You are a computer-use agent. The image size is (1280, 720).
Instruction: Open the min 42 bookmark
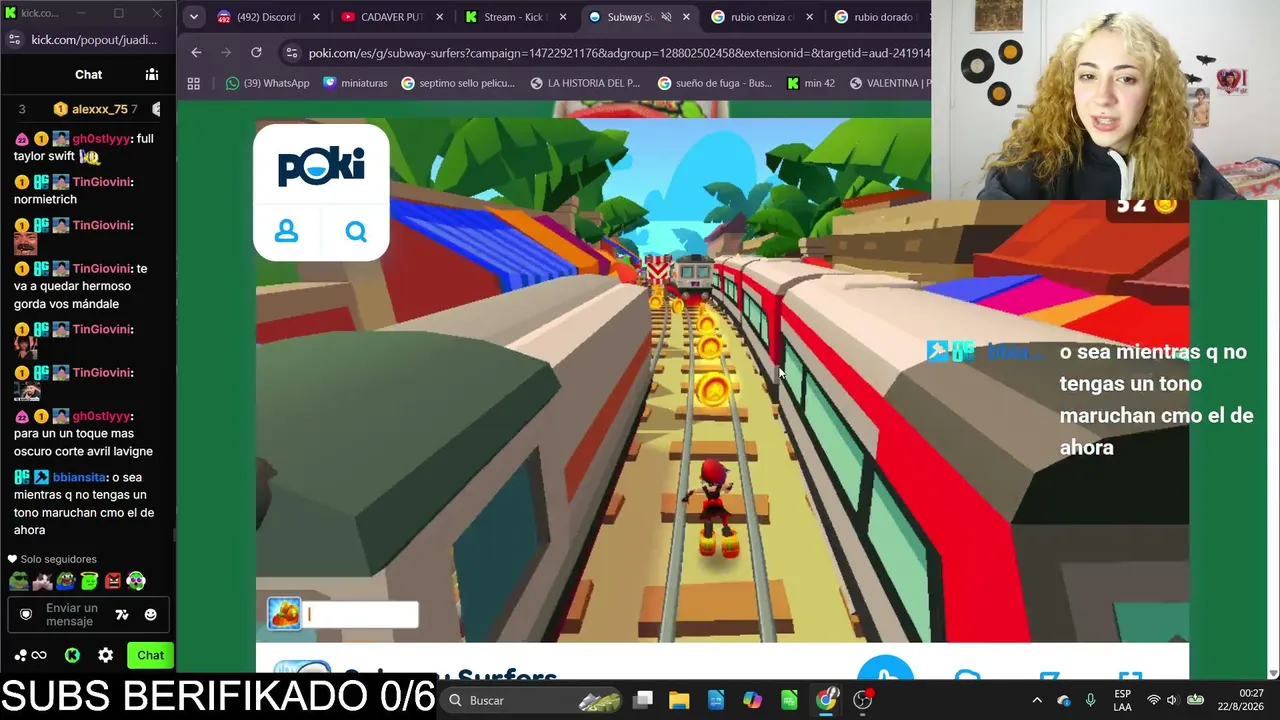click(x=810, y=83)
